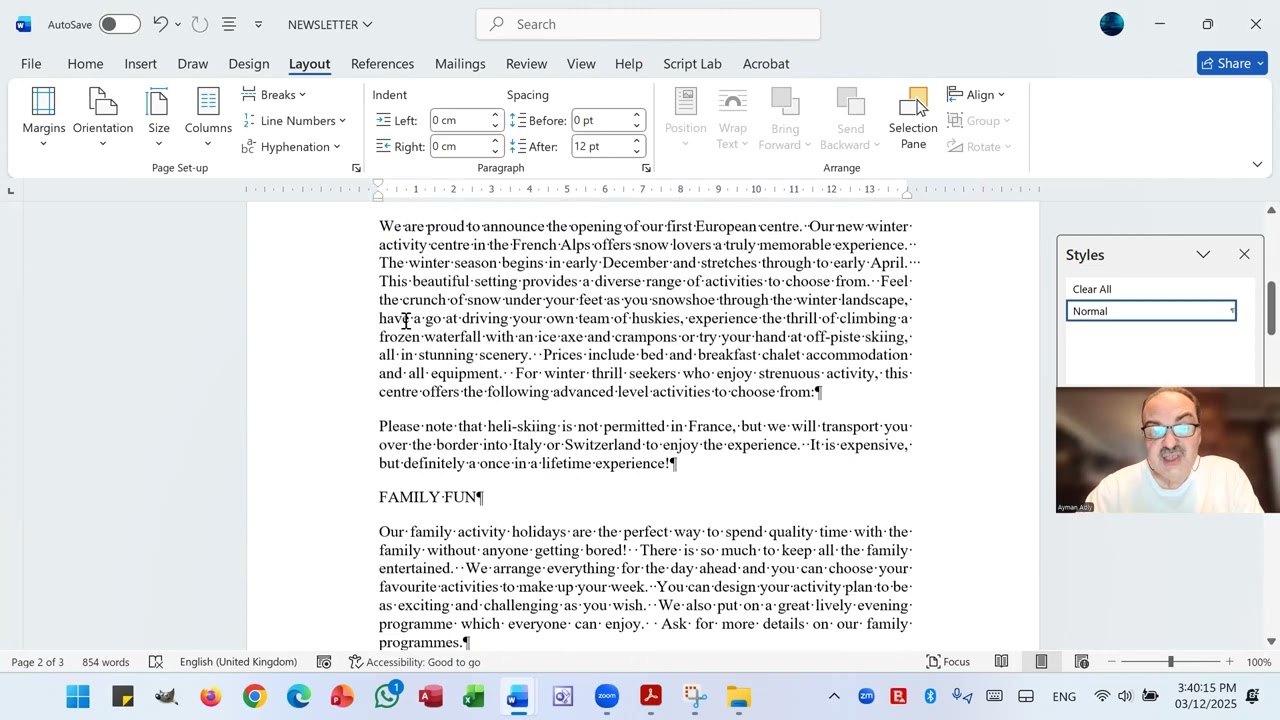Click Accessibility: Good to go
This screenshot has width=1280, height=720.
414,662
